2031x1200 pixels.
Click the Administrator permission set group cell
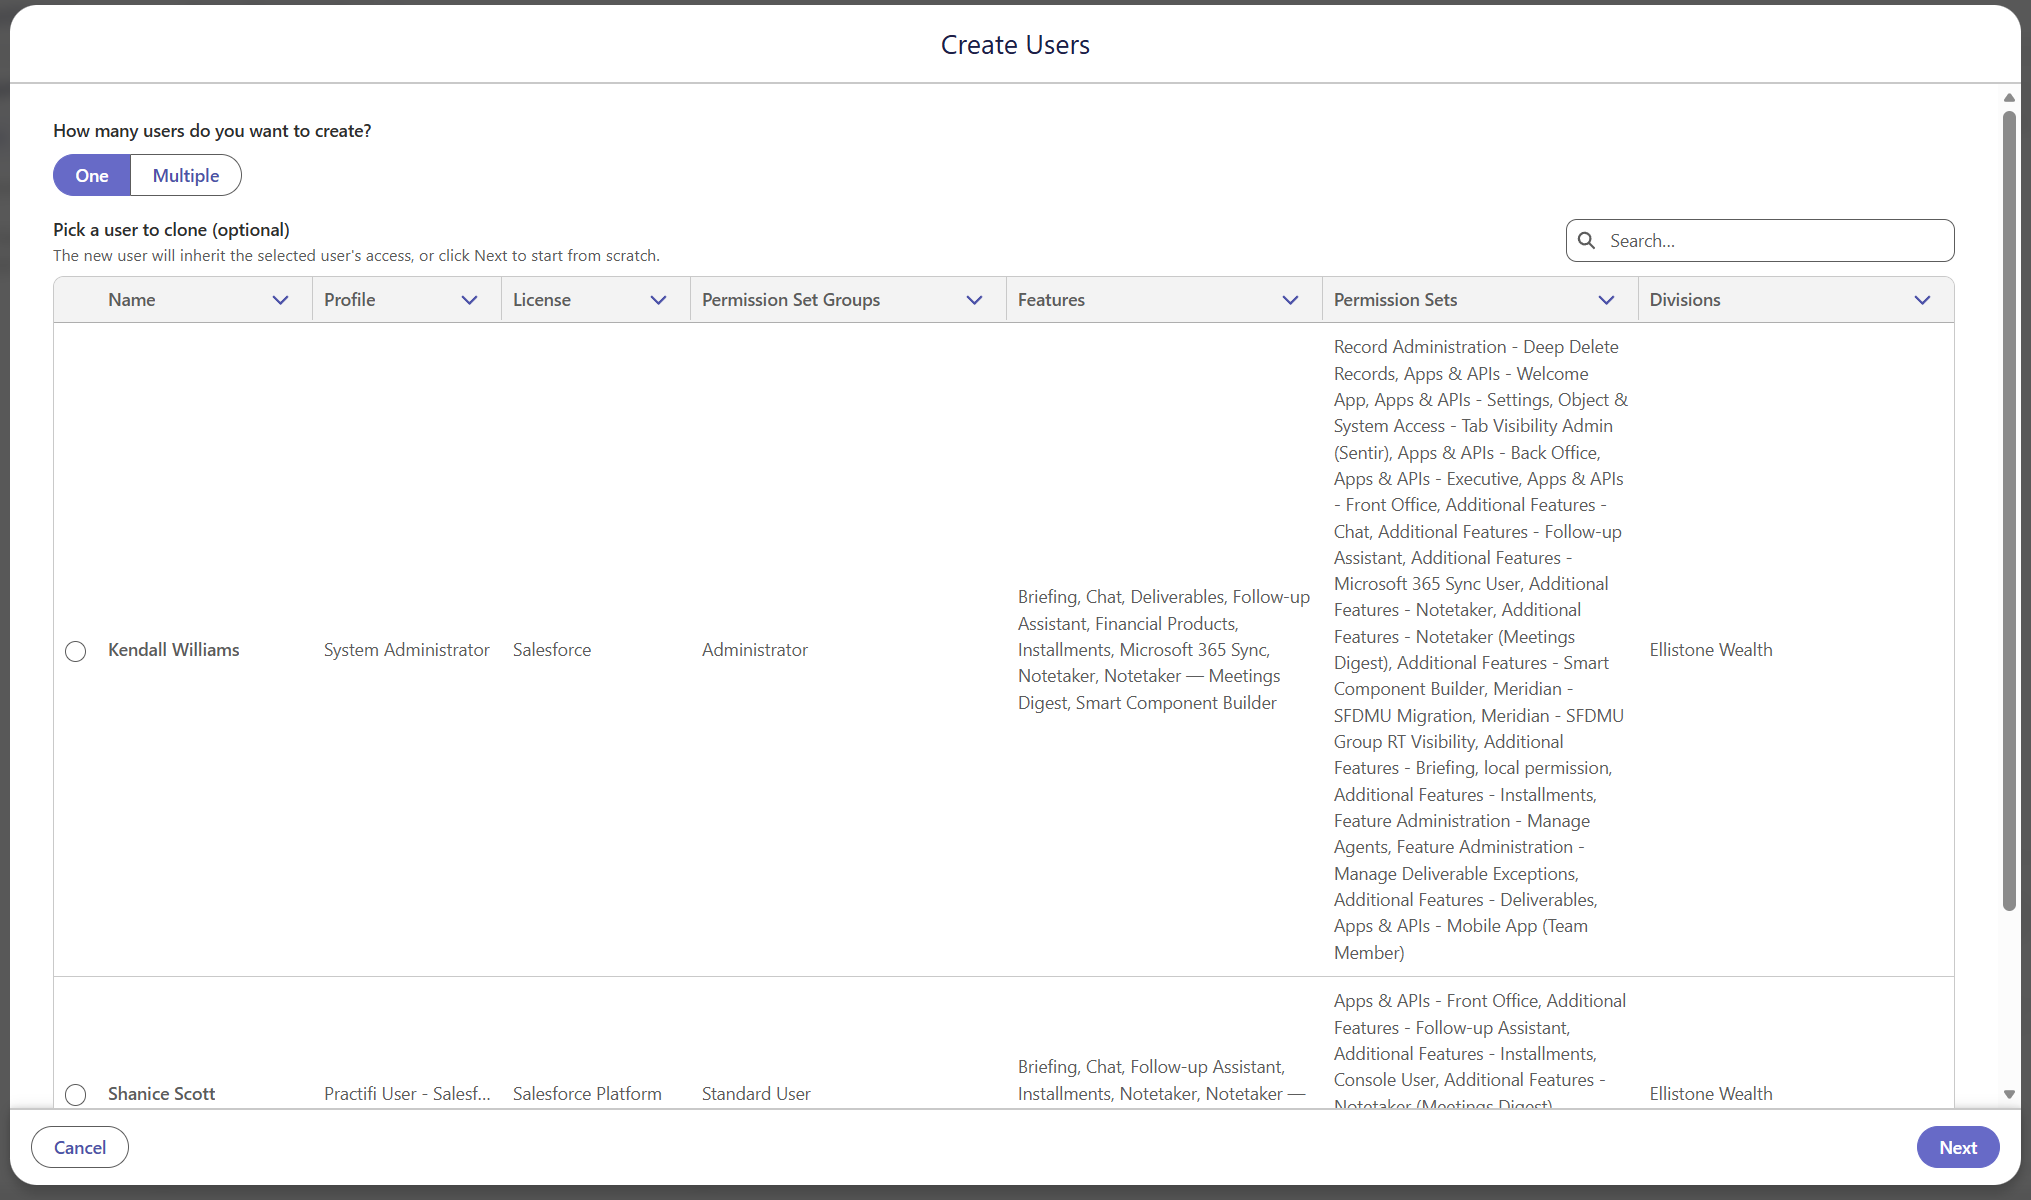[x=755, y=650]
